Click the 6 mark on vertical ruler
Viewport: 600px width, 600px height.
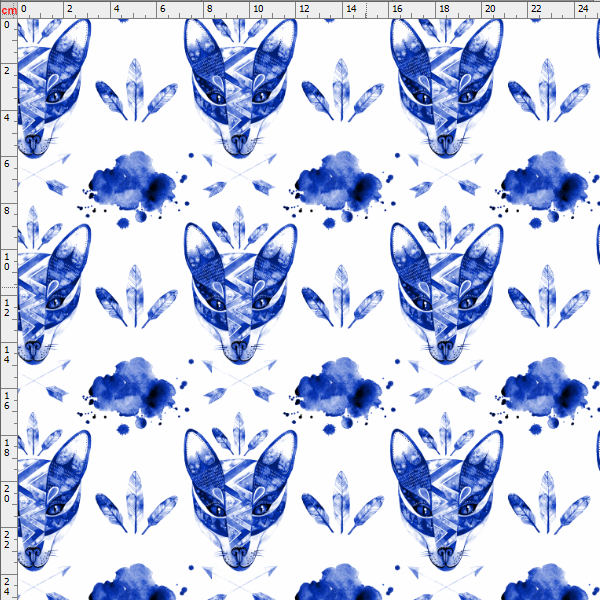coord(7,163)
